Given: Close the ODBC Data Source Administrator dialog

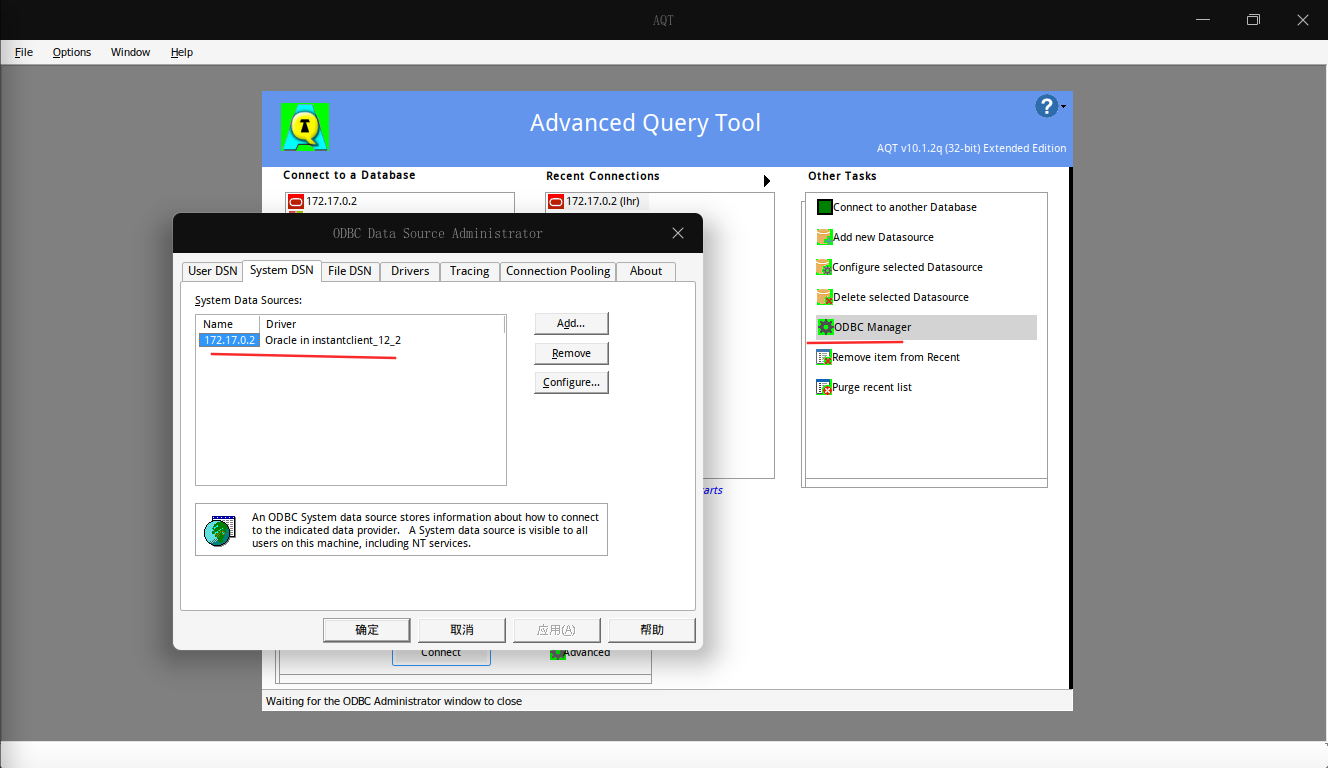Looking at the screenshot, I should coord(678,233).
